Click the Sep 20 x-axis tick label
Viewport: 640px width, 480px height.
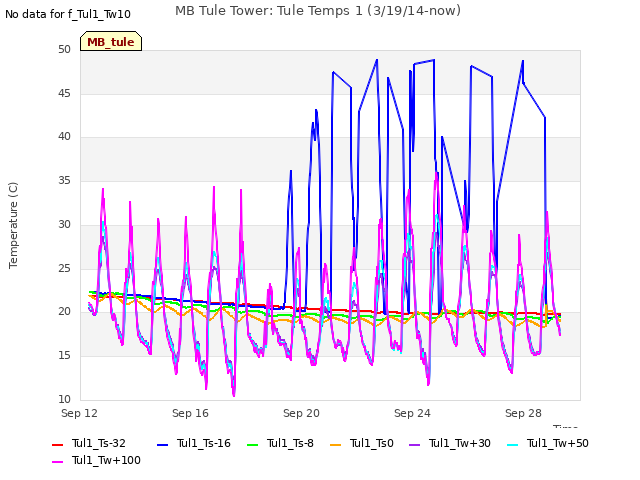(301, 413)
